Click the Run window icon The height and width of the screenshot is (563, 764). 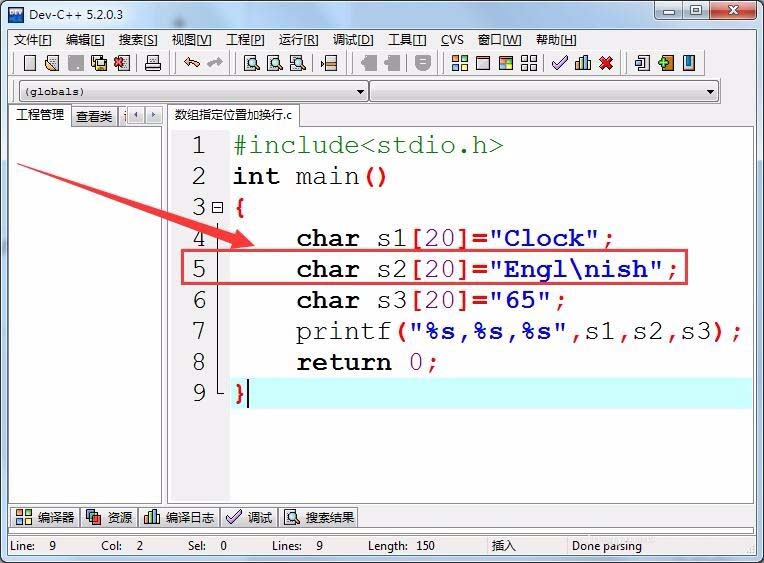coord(483,63)
